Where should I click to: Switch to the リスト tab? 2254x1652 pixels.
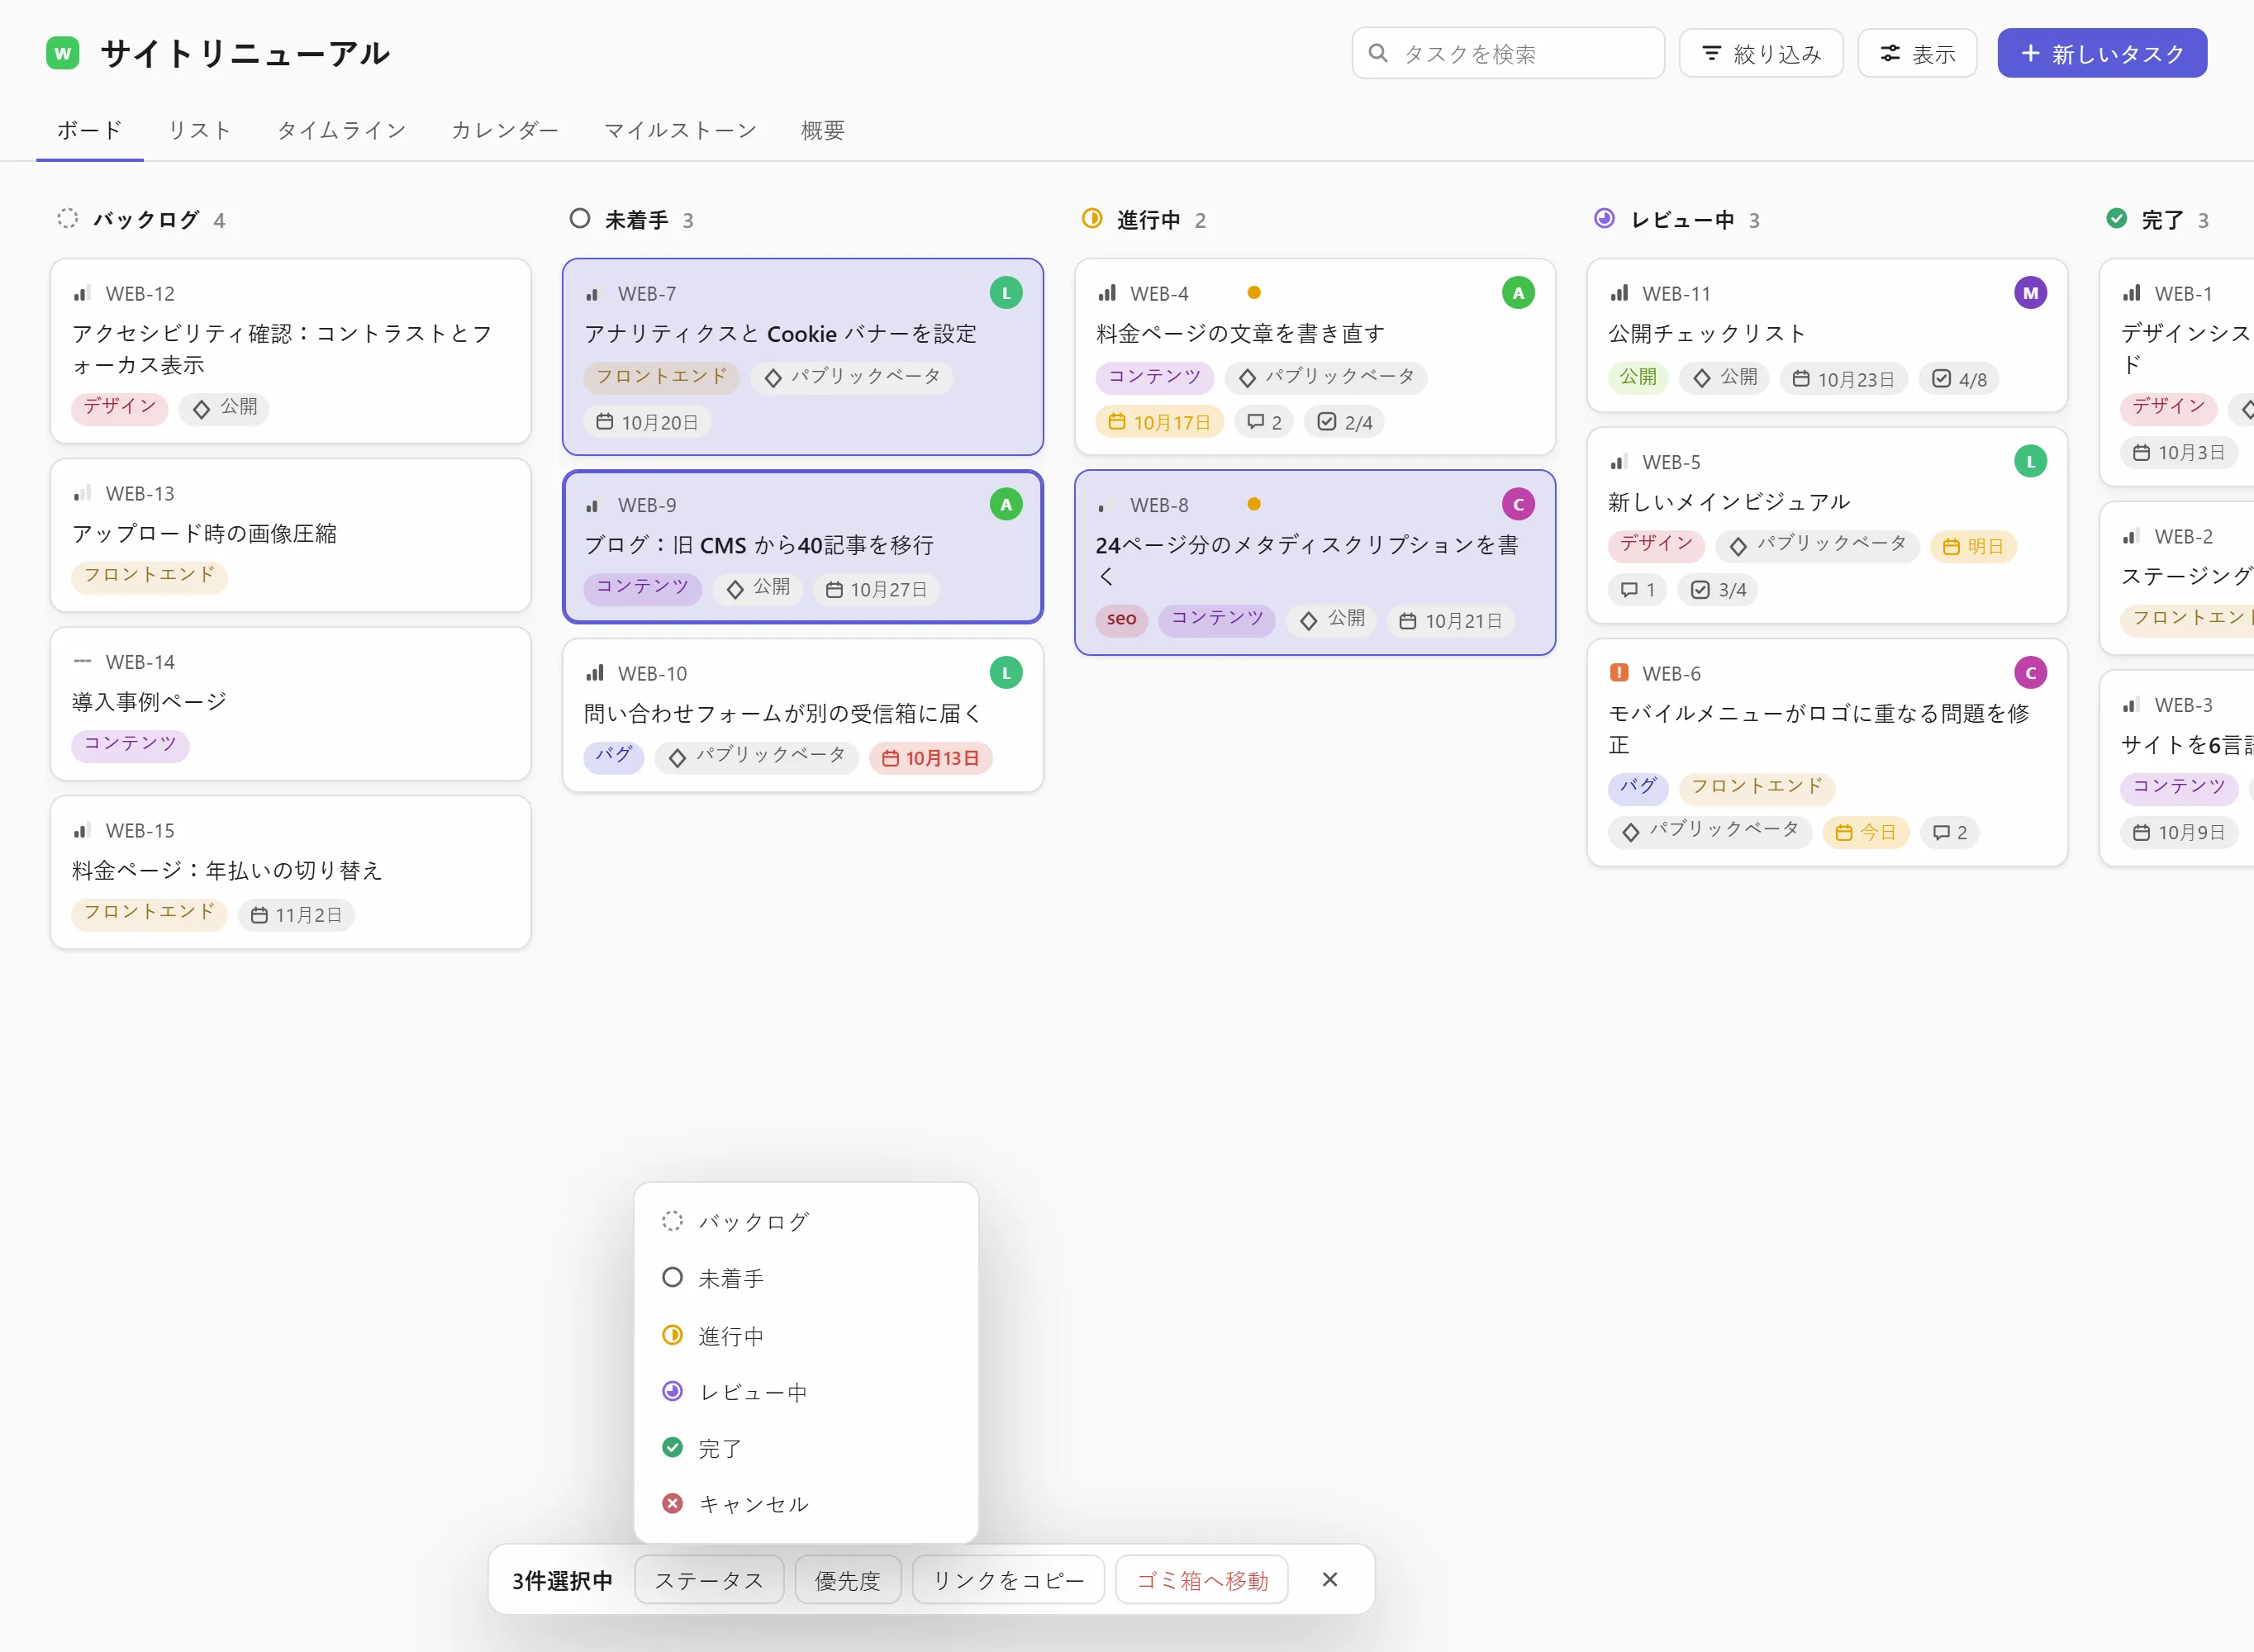pyautogui.click(x=199, y=130)
